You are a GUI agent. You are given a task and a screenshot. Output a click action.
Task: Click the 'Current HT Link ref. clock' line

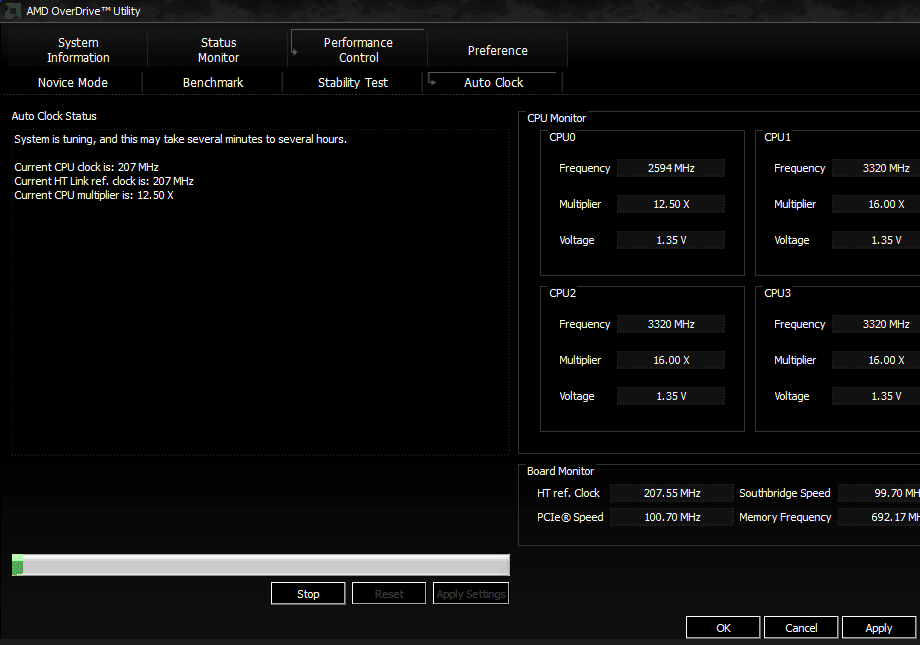(x=104, y=181)
